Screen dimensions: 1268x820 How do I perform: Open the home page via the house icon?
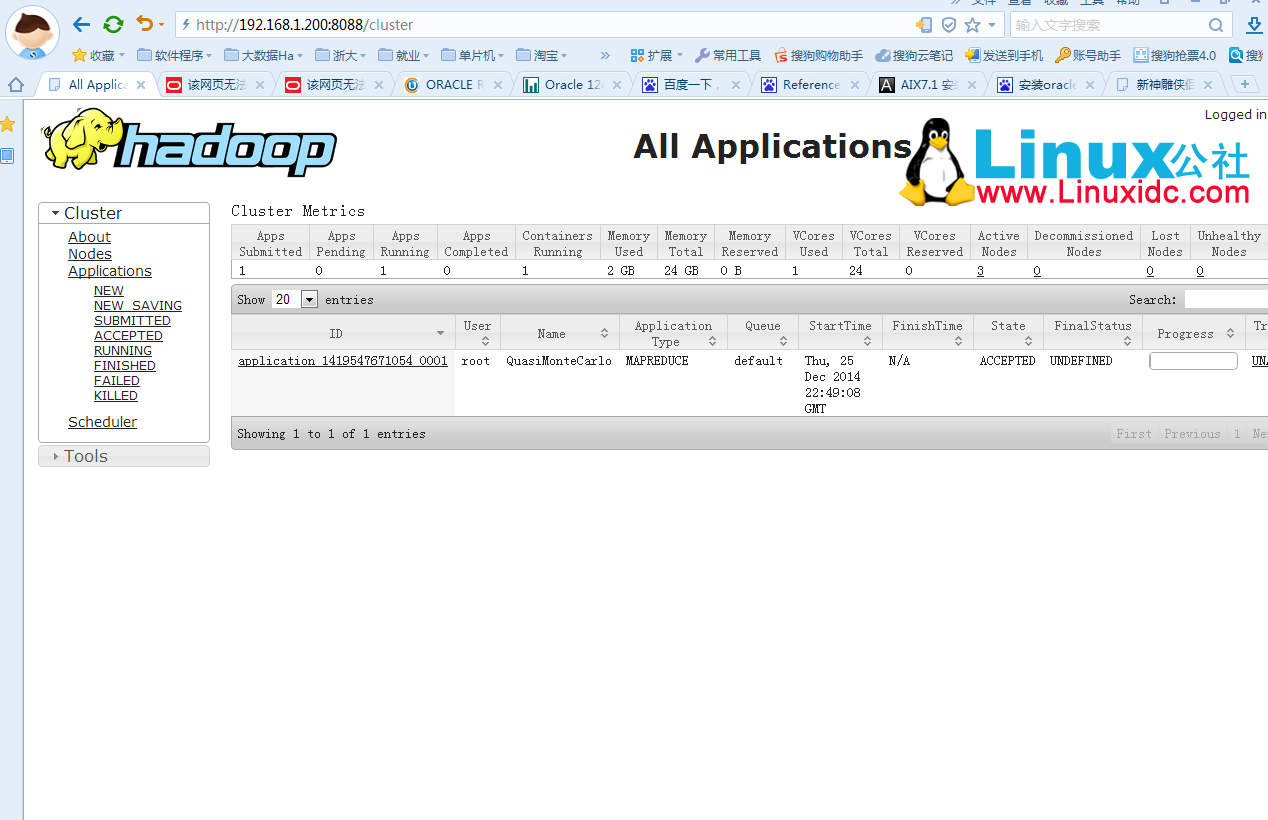point(15,84)
